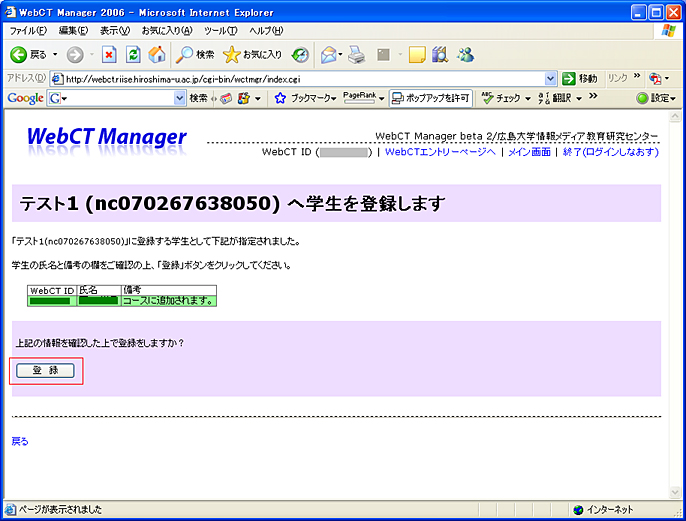
Task: Click the Google toolbar logo
Action: pos(25,98)
